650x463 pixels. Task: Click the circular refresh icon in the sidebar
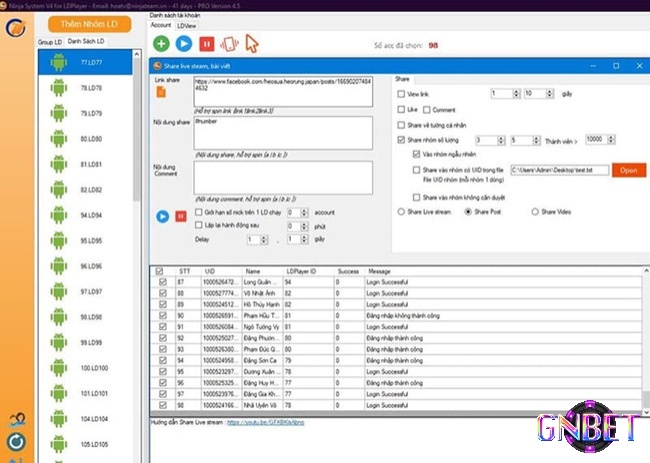[16, 442]
